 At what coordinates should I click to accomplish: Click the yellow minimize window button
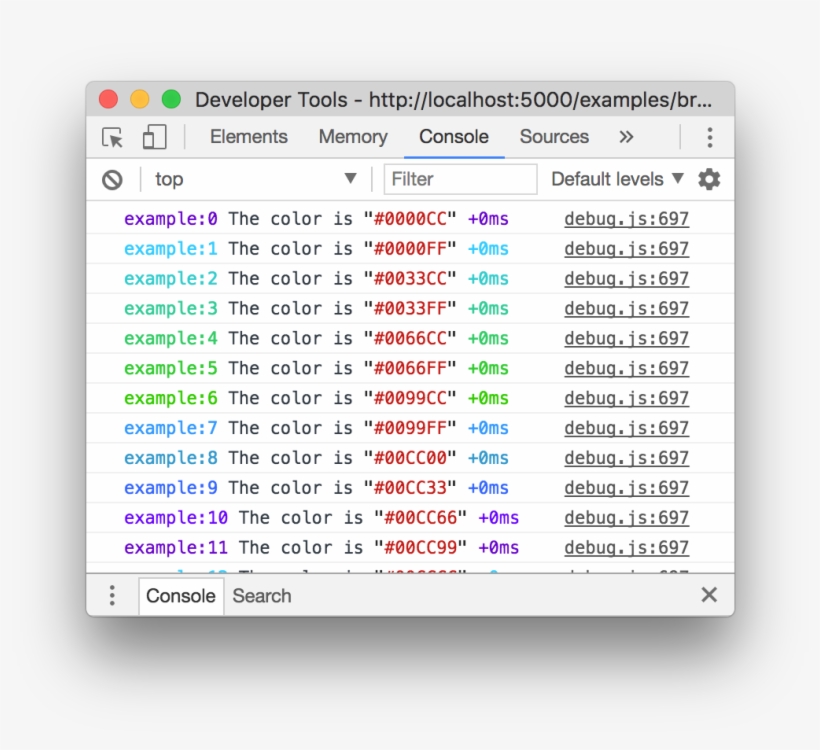pyautogui.click(x=140, y=100)
